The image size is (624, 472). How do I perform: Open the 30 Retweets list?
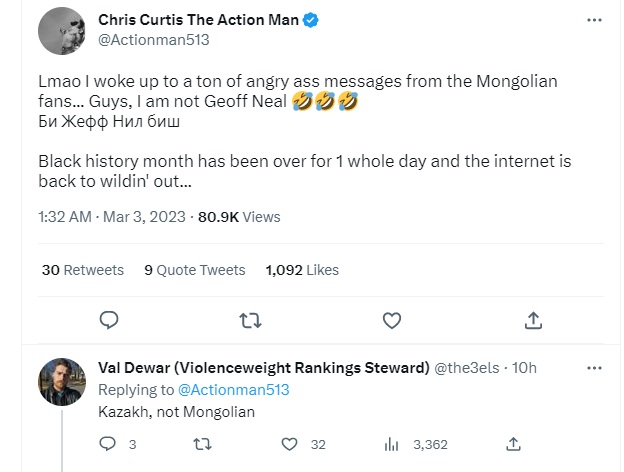(x=83, y=270)
